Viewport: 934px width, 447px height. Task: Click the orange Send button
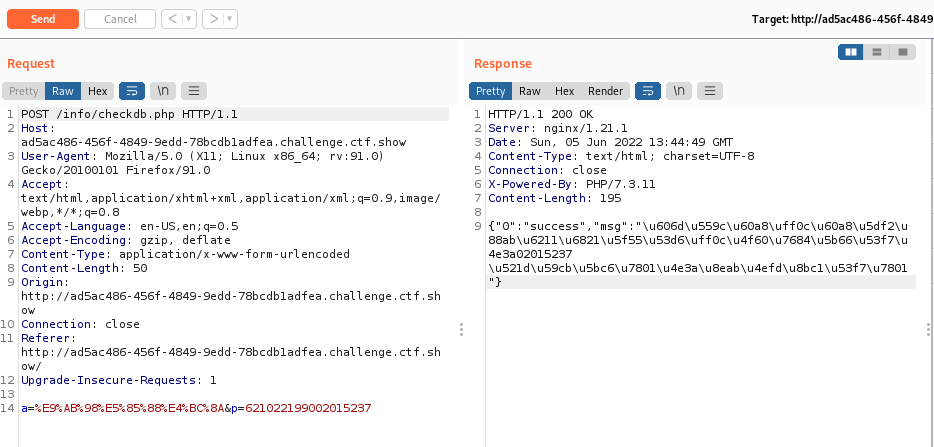pos(43,19)
